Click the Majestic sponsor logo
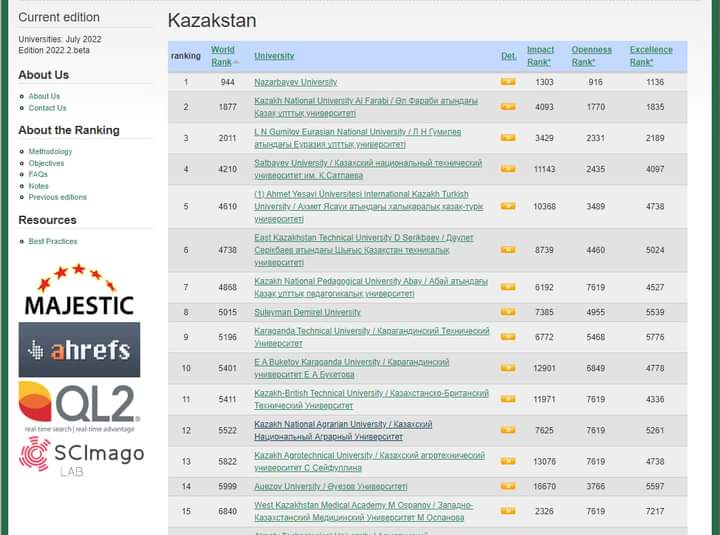This screenshot has width=720, height=535. [x=79, y=290]
